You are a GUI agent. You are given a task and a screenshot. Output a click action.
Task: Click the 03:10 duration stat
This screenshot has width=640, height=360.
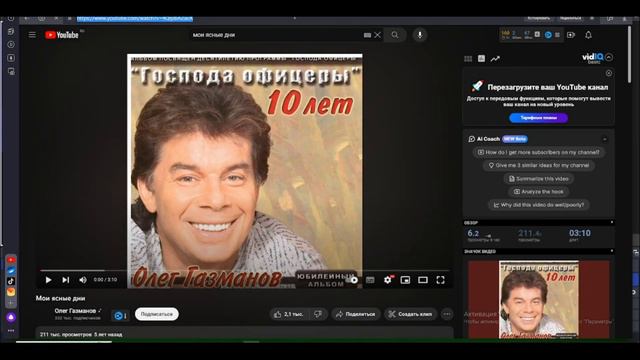(x=580, y=233)
